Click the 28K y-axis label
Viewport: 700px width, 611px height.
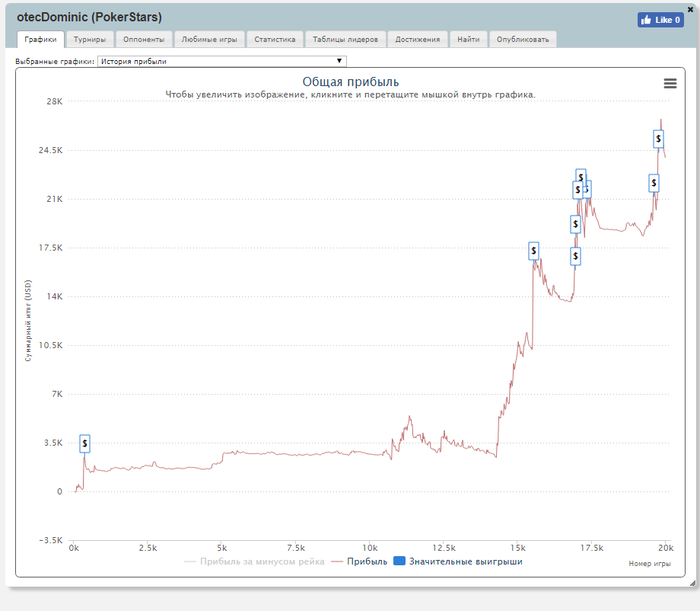pos(54,101)
